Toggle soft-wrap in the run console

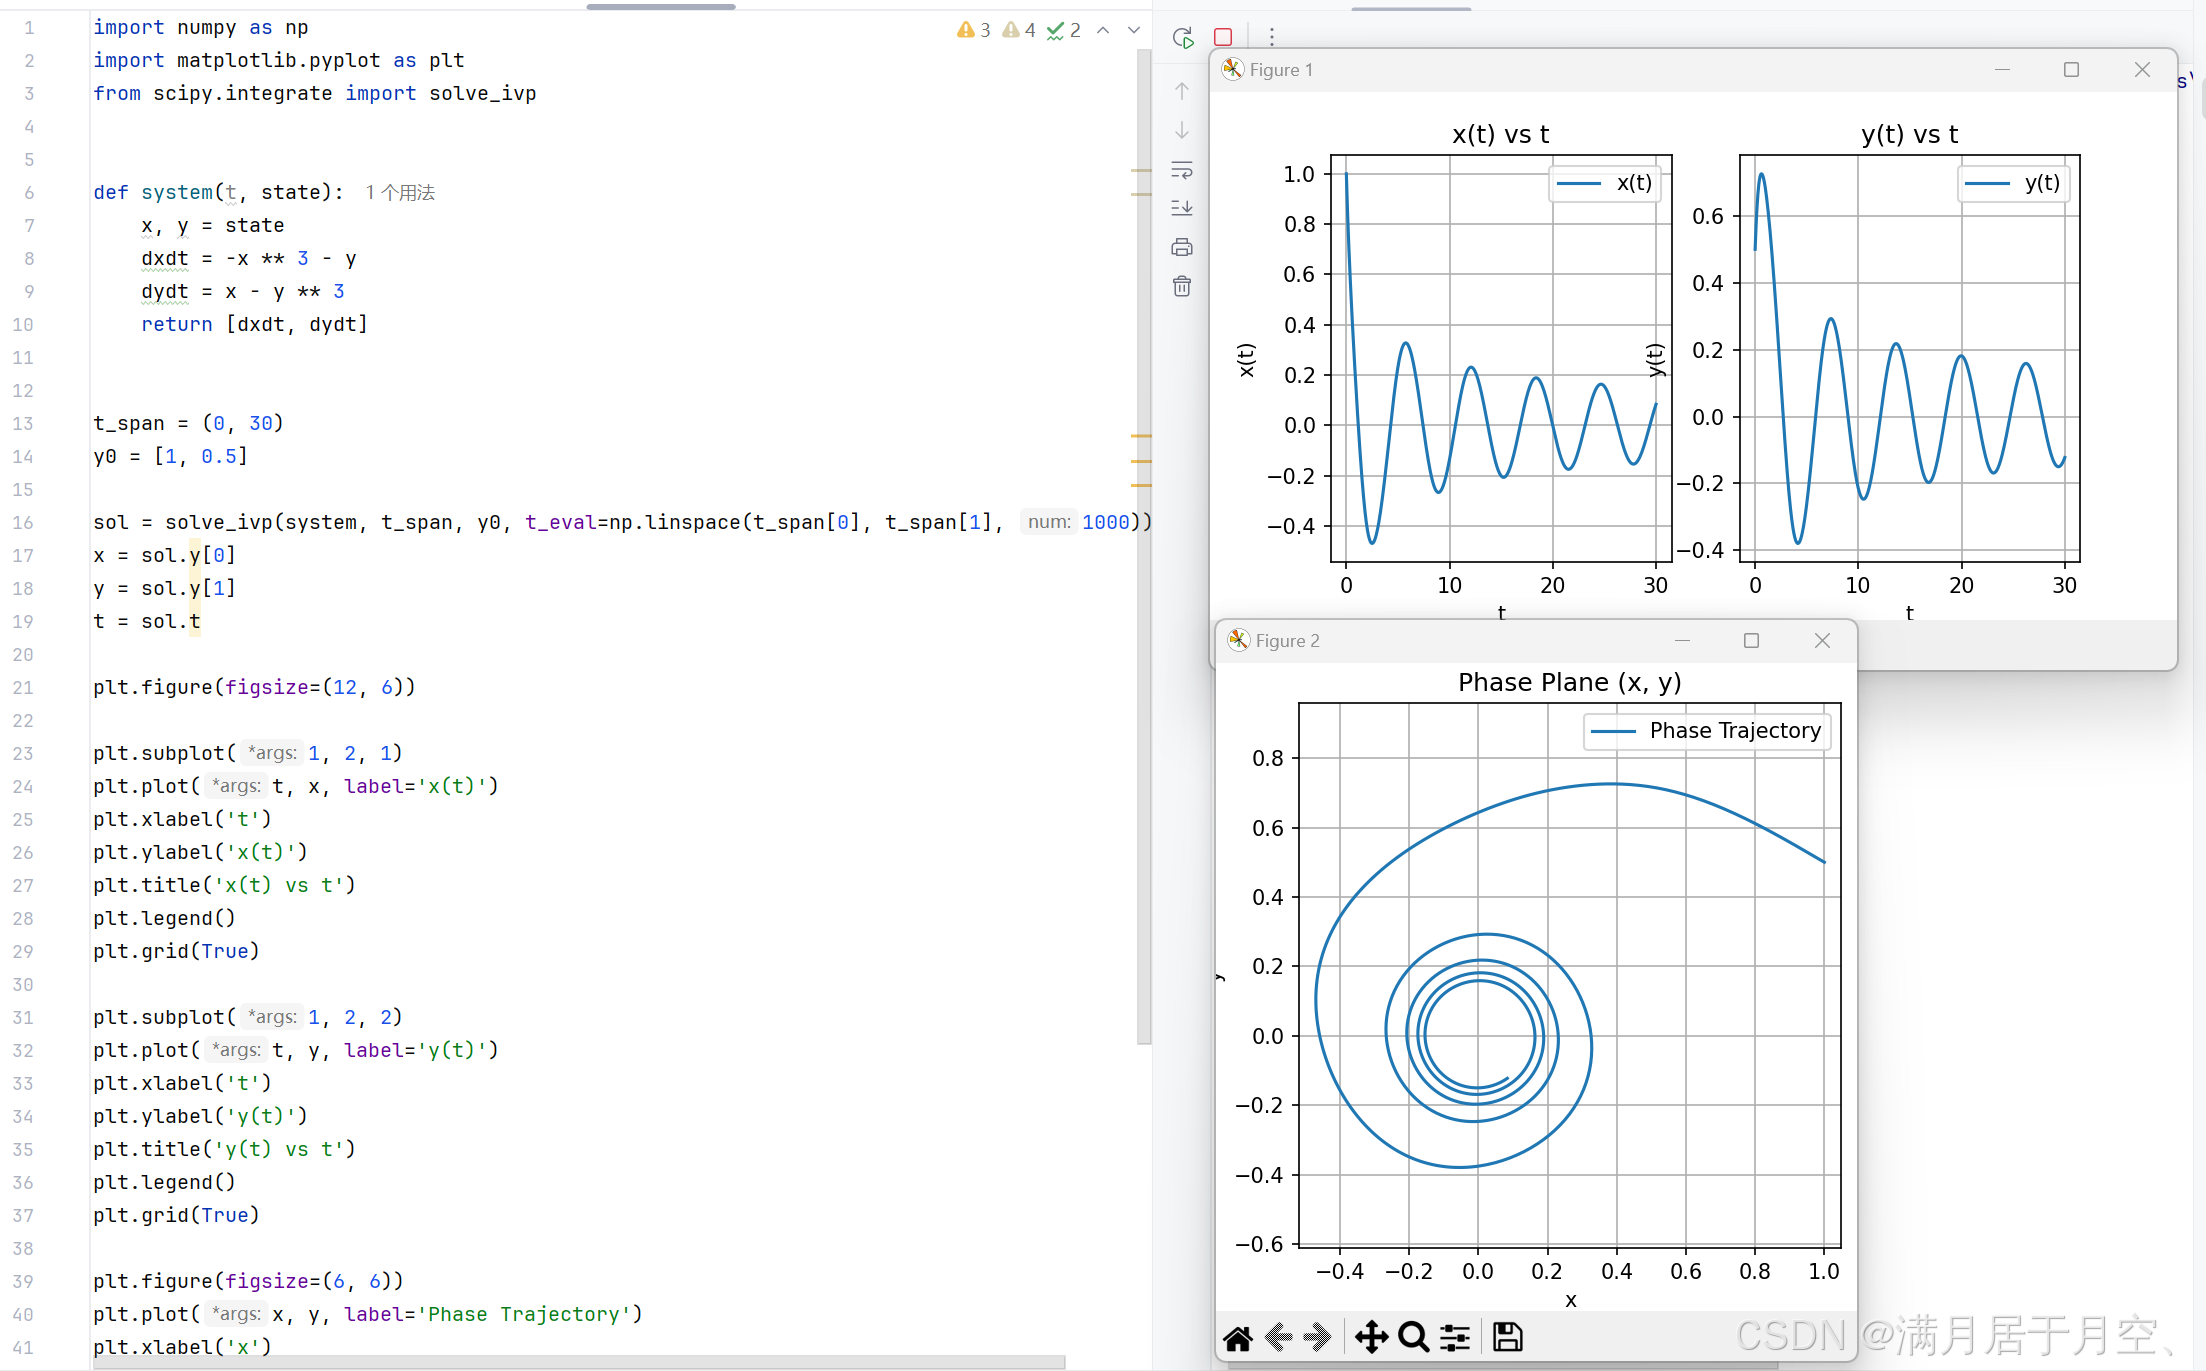point(1182,170)
